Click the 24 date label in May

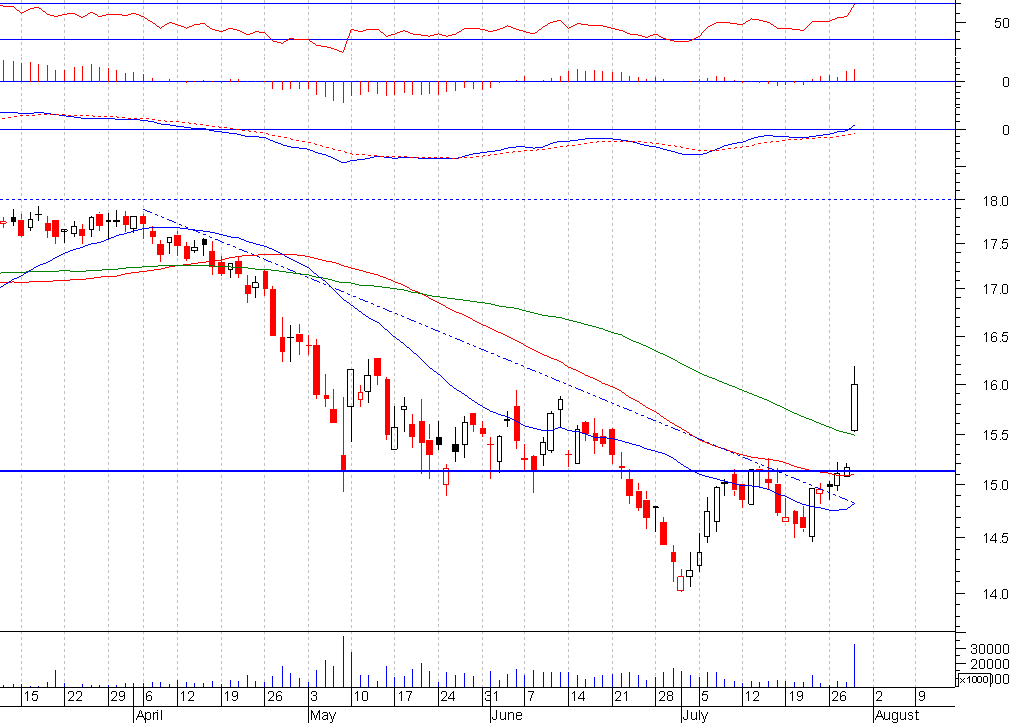(447, 697)
